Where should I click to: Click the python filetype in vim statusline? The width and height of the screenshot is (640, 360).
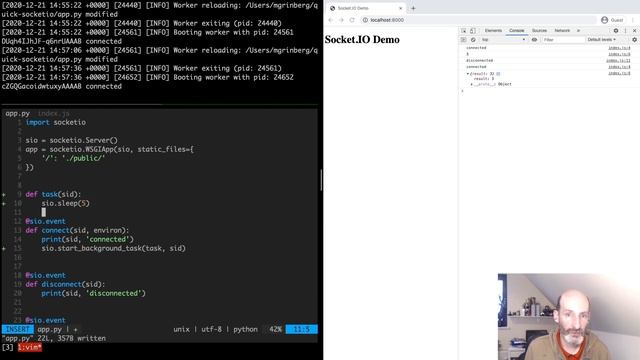[245, 329]
